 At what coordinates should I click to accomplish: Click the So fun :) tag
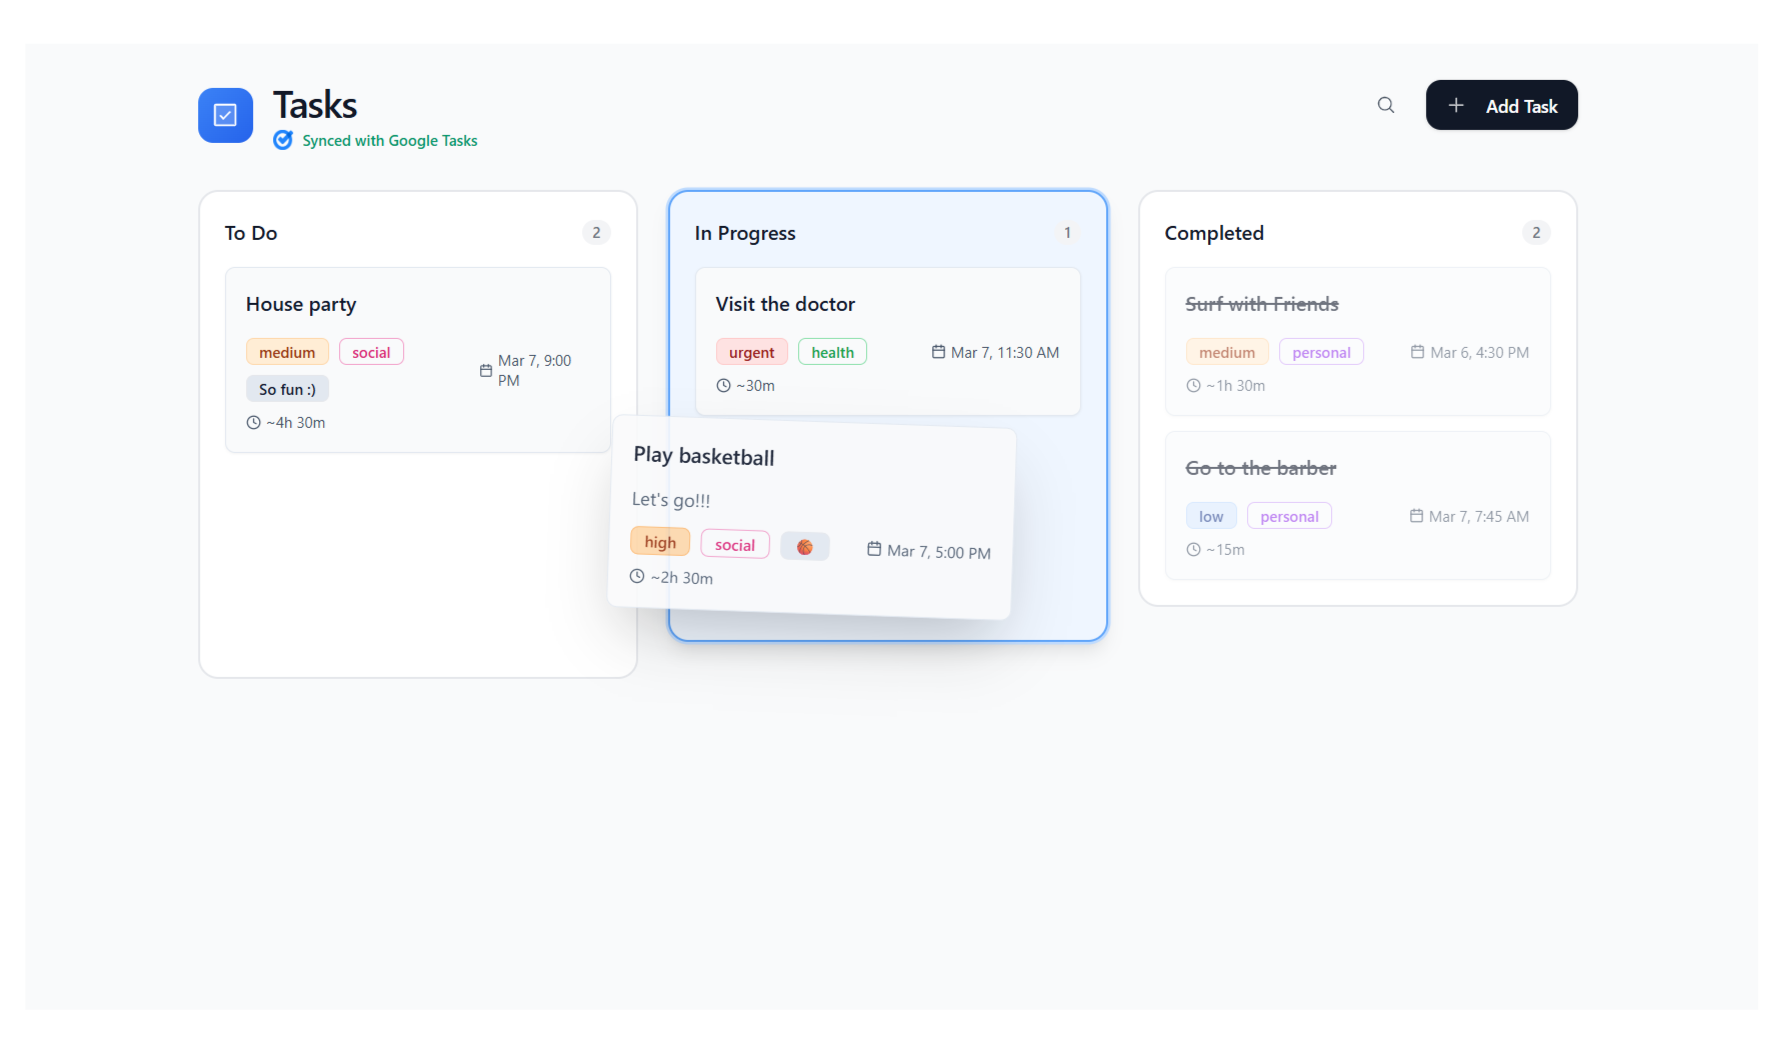[x=287, y=390]
